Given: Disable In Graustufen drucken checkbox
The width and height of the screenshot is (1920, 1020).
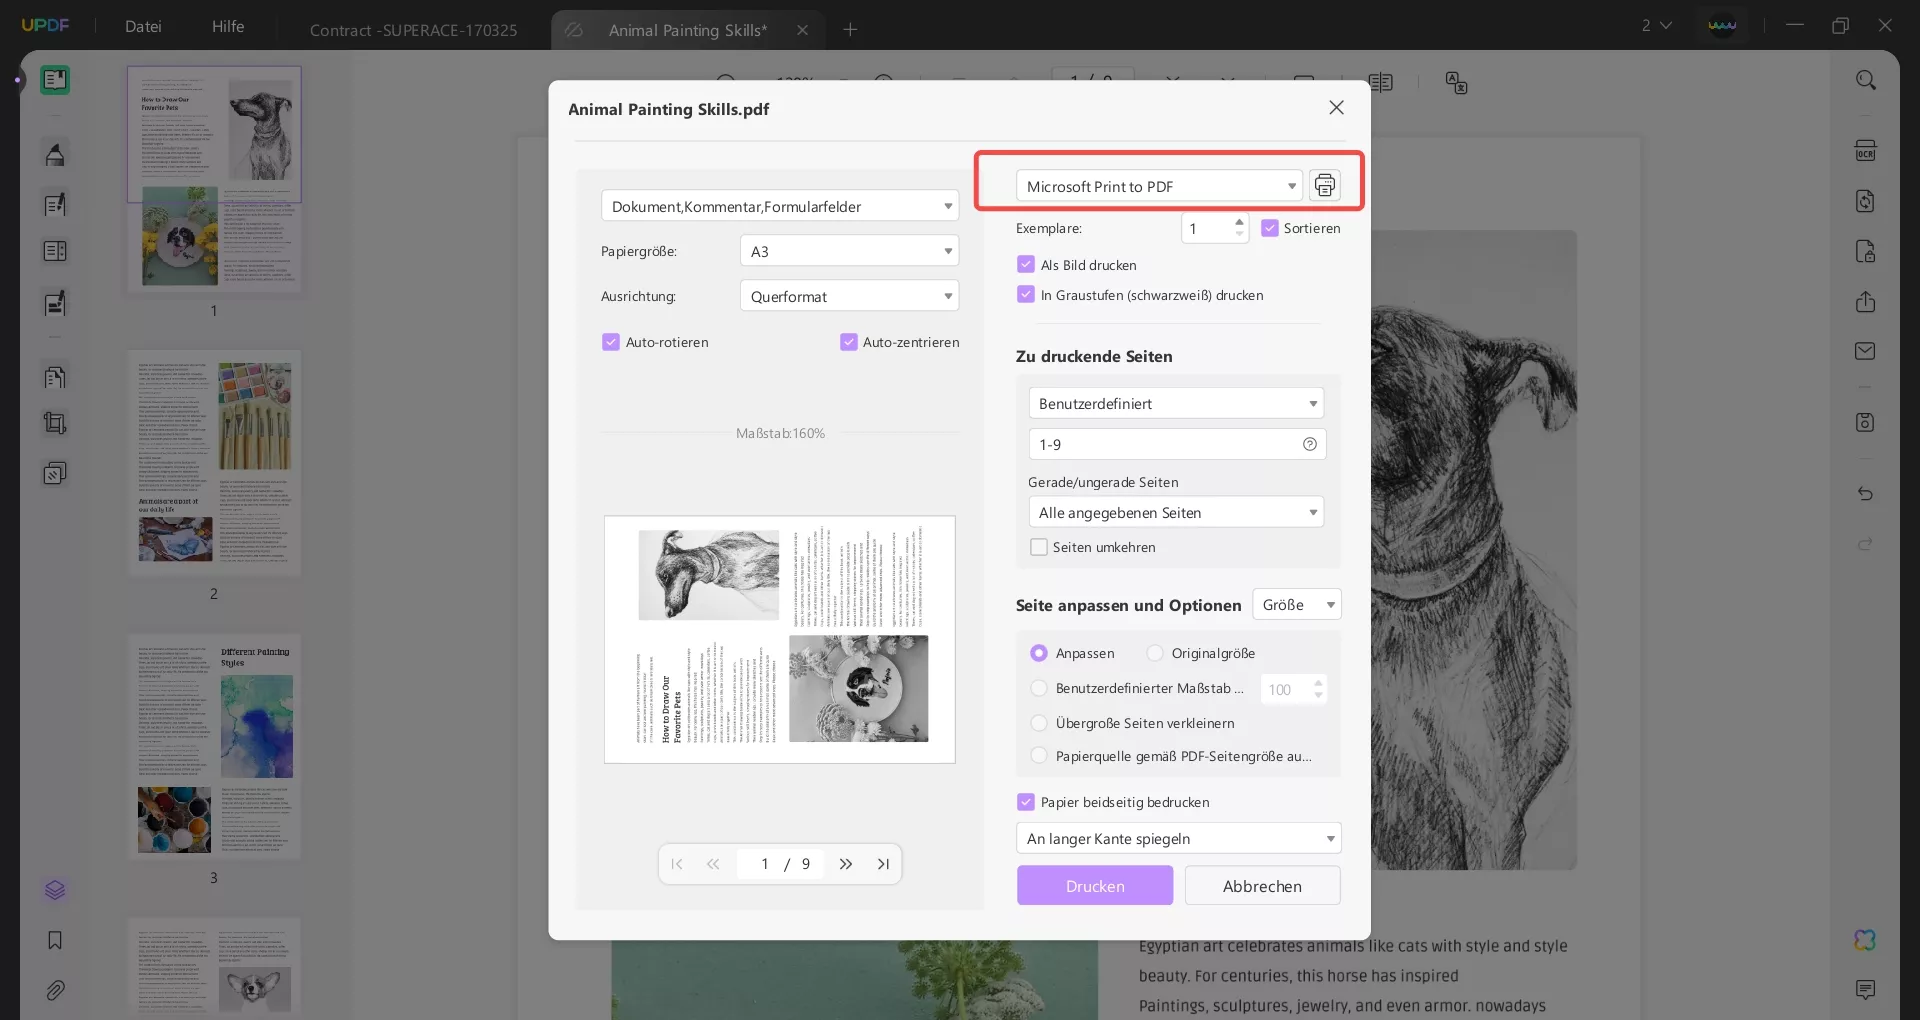Looking at the screenshot, I should click(1025, 295).
